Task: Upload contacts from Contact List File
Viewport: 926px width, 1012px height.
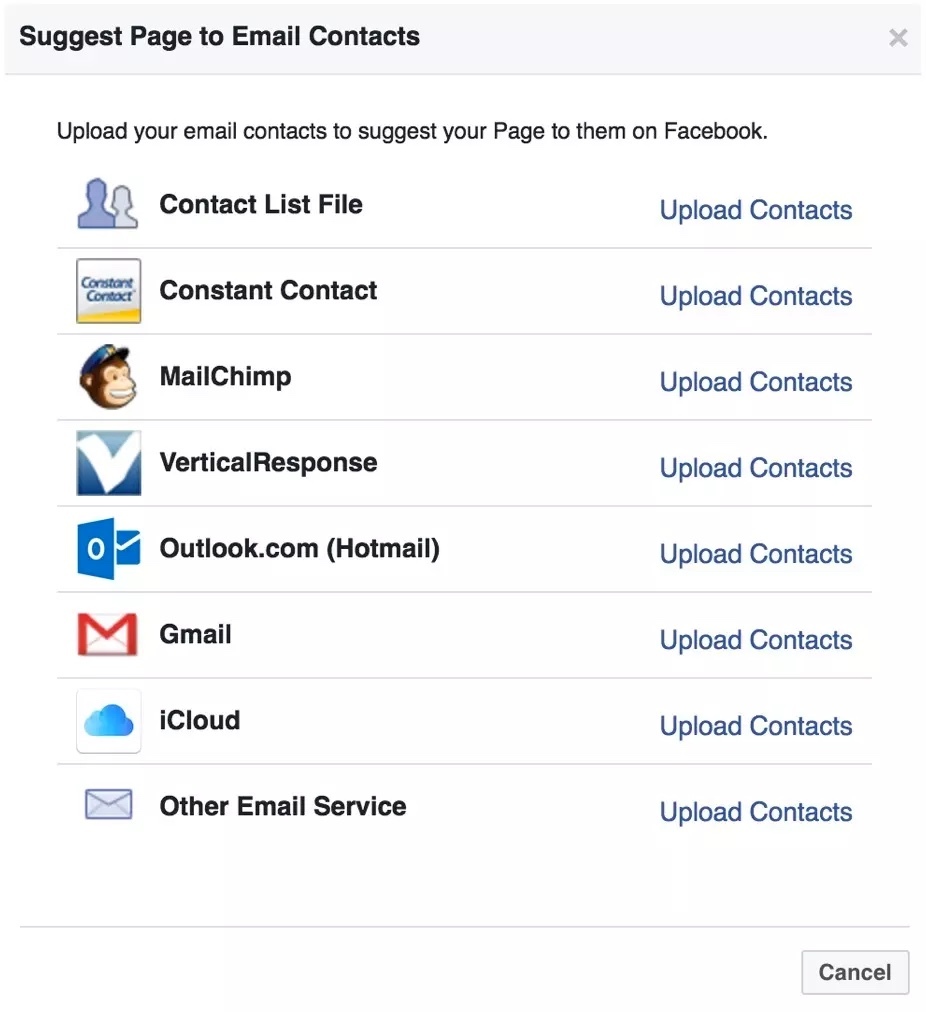Action: 756,210
